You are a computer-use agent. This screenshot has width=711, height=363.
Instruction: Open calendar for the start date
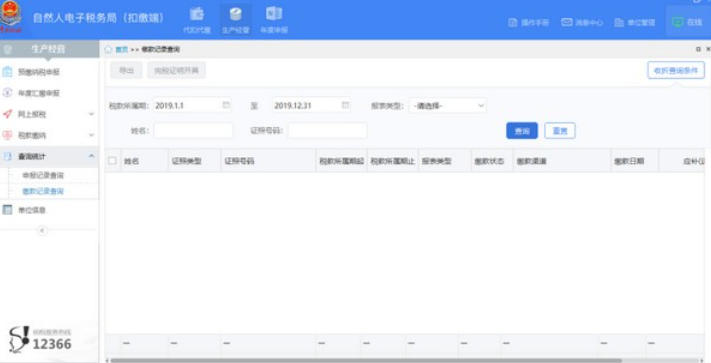point(226,105)
